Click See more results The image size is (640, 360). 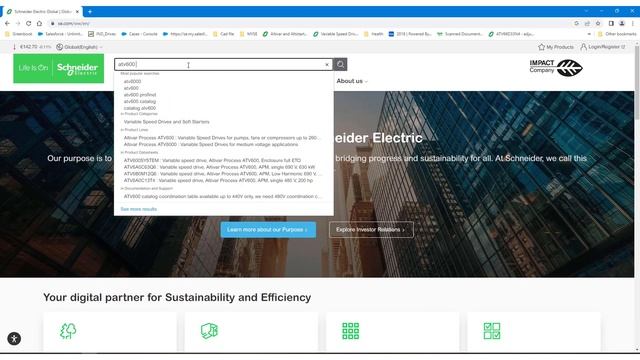(138, 209)
